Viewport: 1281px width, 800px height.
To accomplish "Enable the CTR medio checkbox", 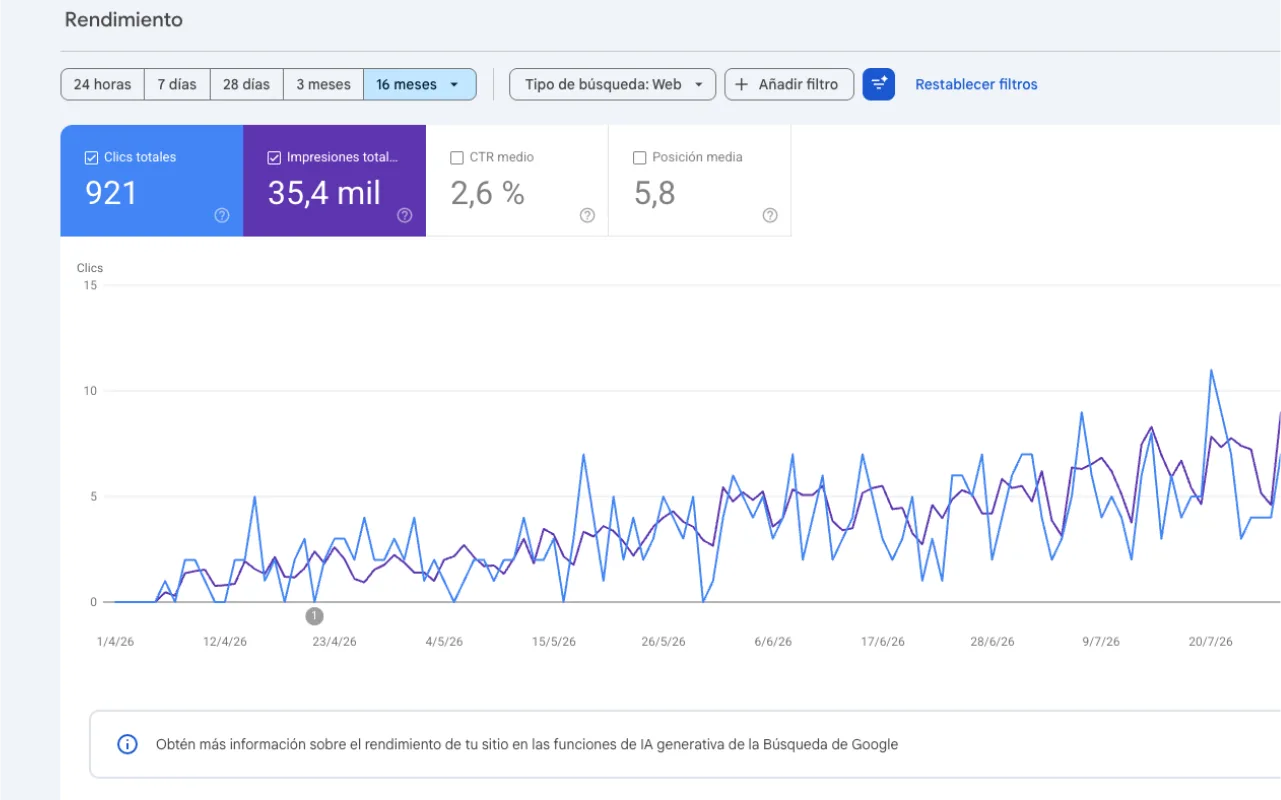I will click(457, 157).
